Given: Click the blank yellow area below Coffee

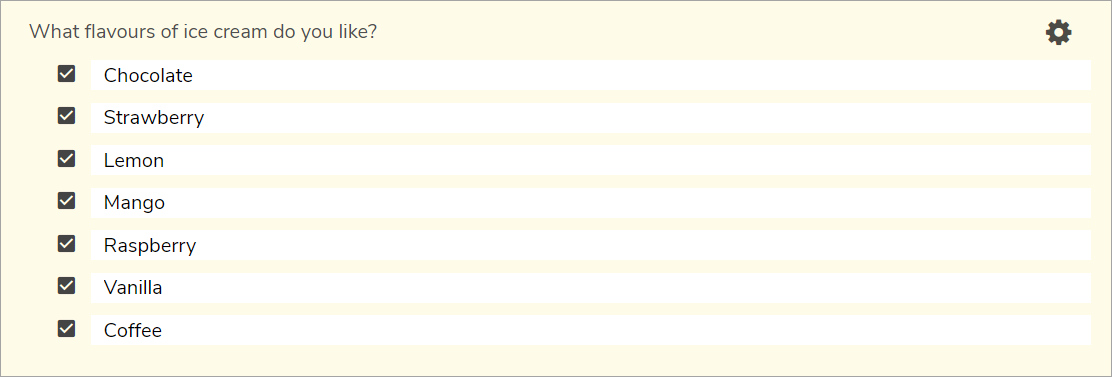Looking at the screenshot, I should pos(555,360).
